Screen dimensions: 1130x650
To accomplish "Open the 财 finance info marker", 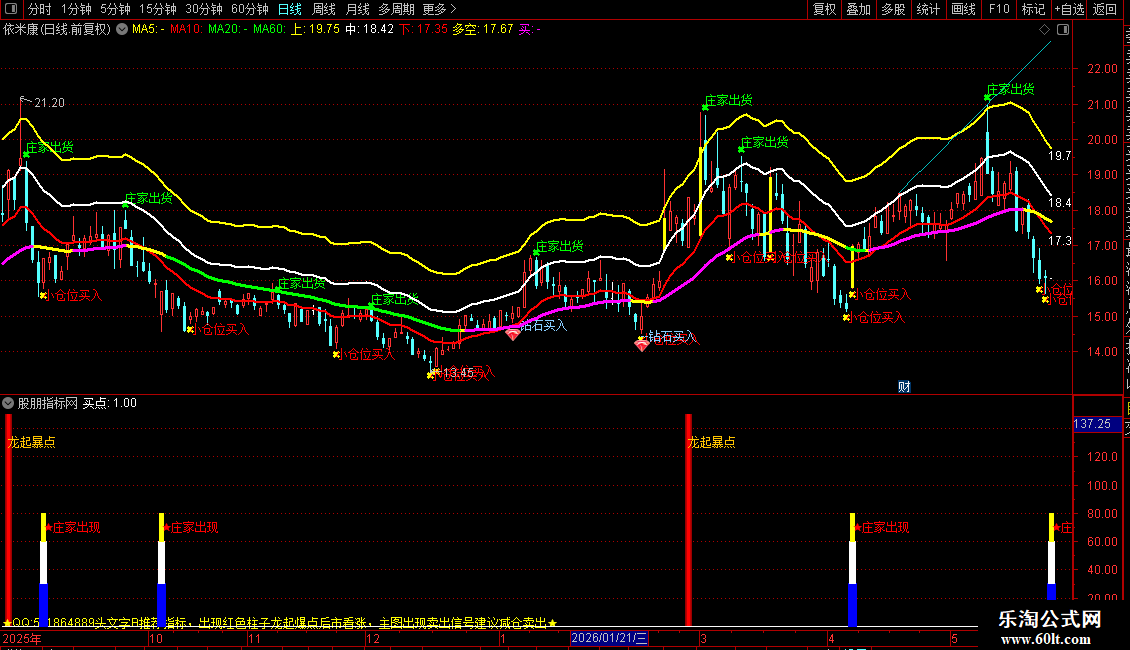I will tap(904, 387).
